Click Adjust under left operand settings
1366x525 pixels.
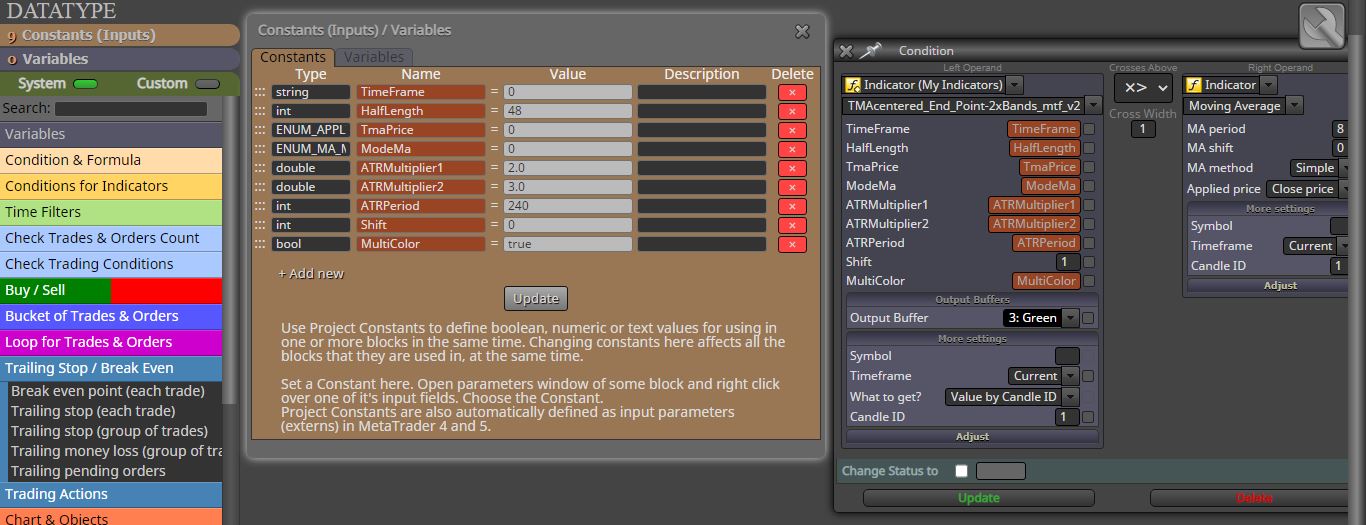click(972, 436)
